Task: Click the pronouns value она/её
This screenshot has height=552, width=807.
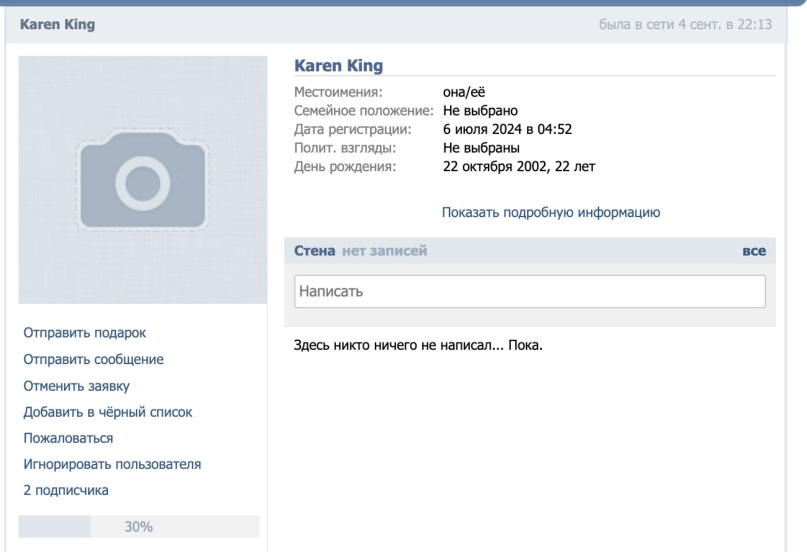Action: 464,92
